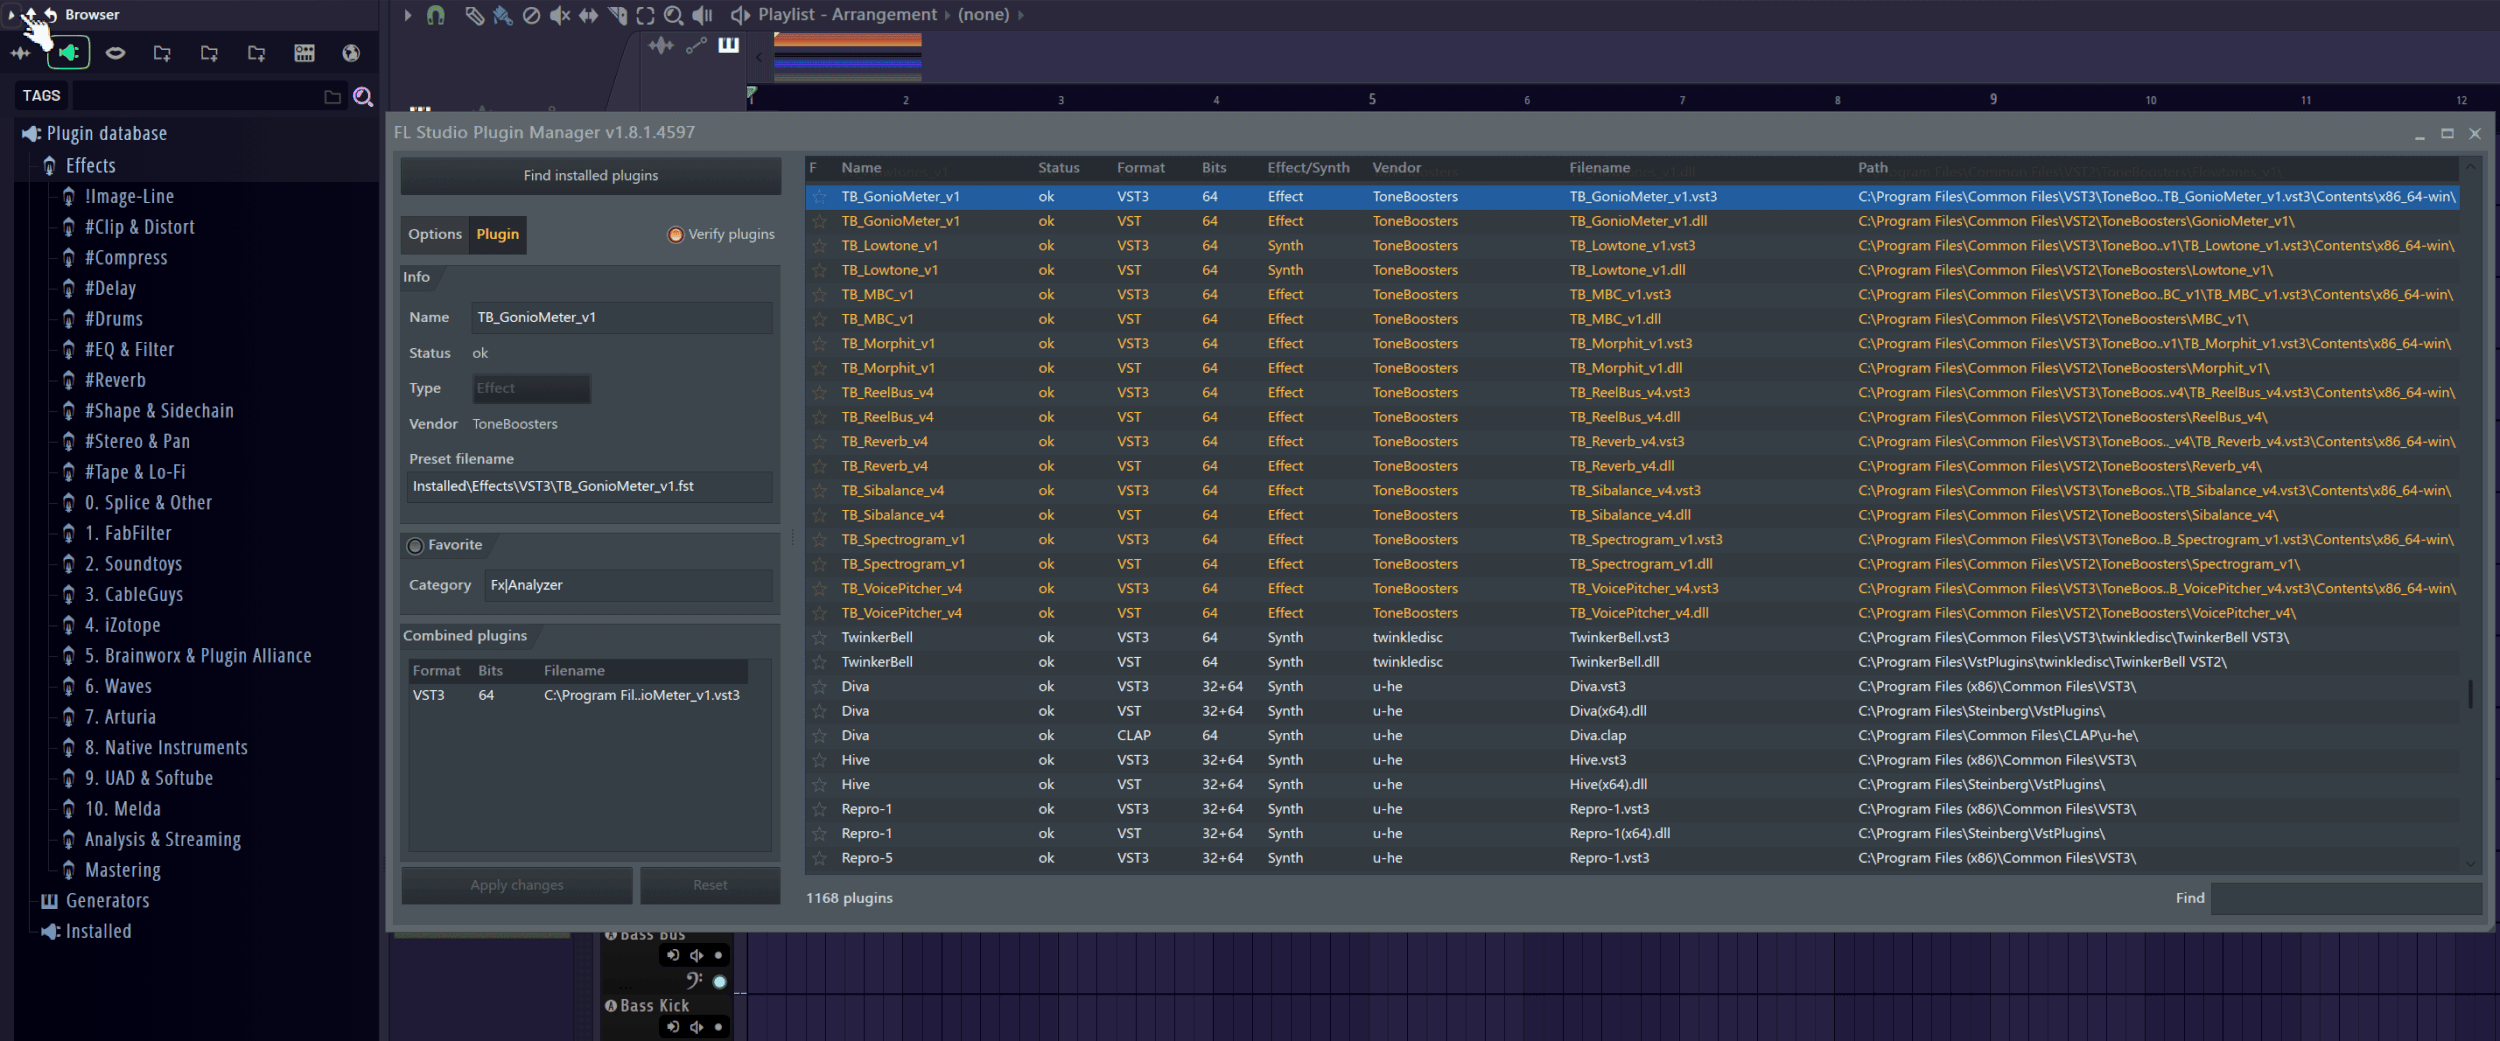Screen dimensions: 2500x1041
Task: Check the Favorite checkbox for TB_GonioMeter_v1
Action: coord(414,546)
